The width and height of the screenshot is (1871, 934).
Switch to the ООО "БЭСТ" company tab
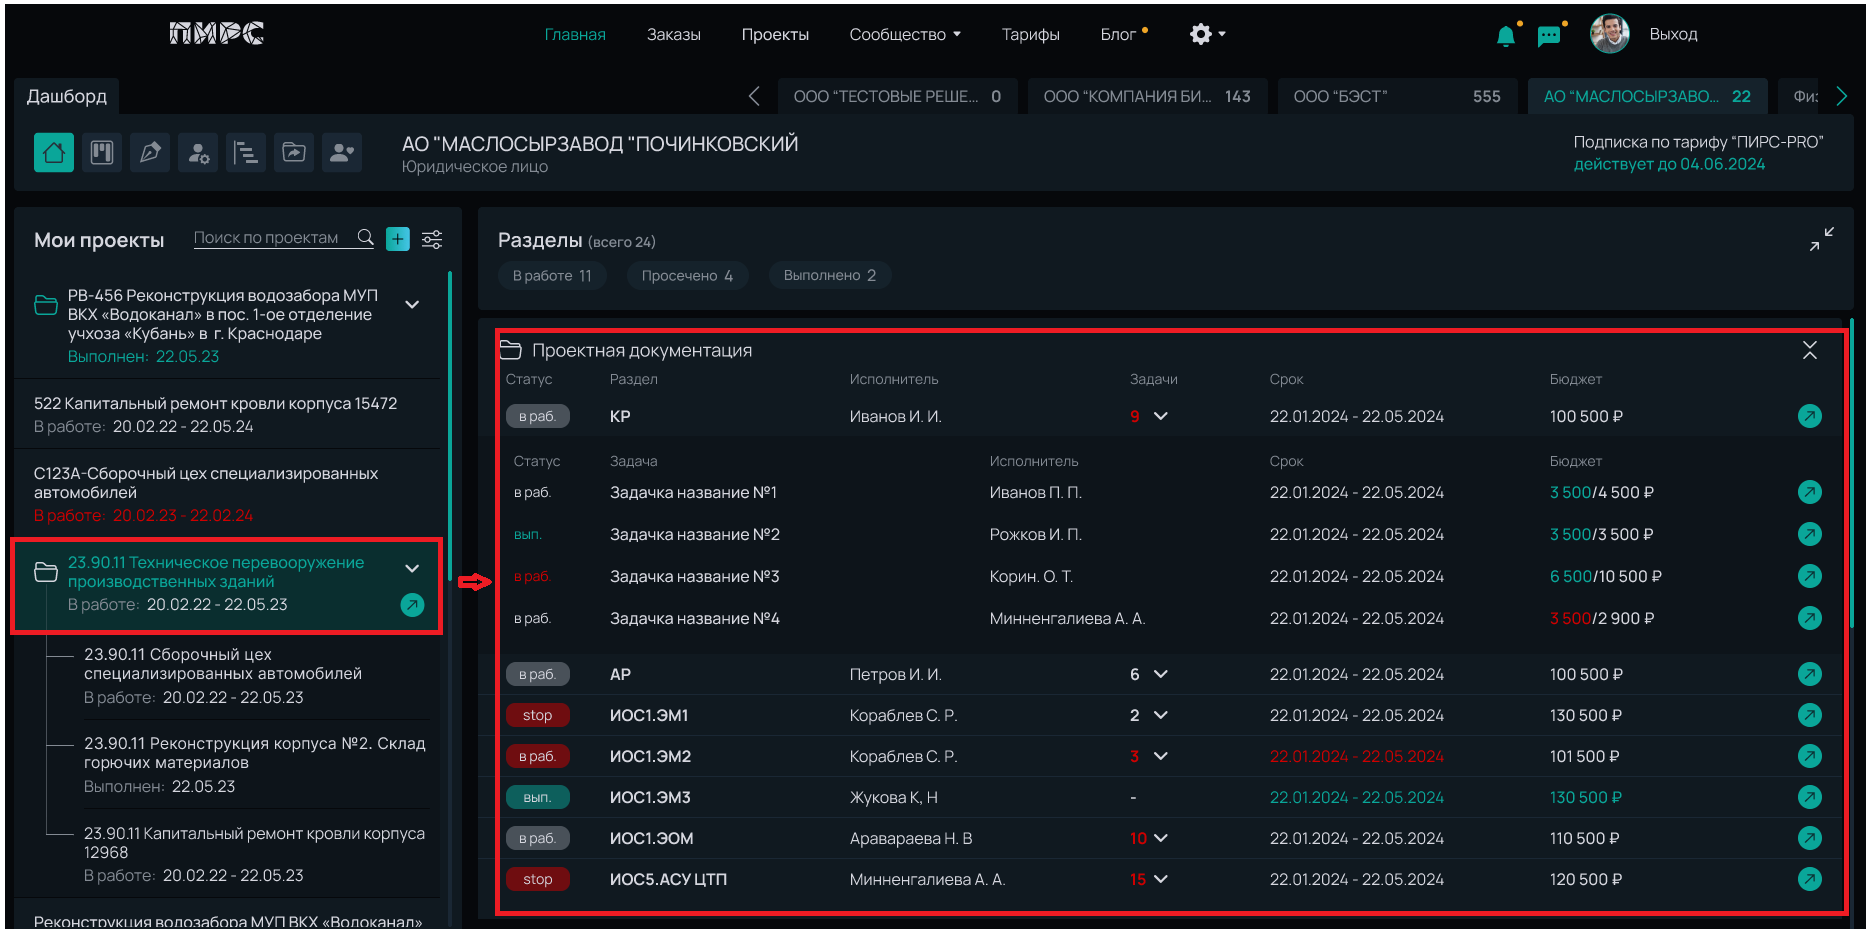(x=1396, y=97)
